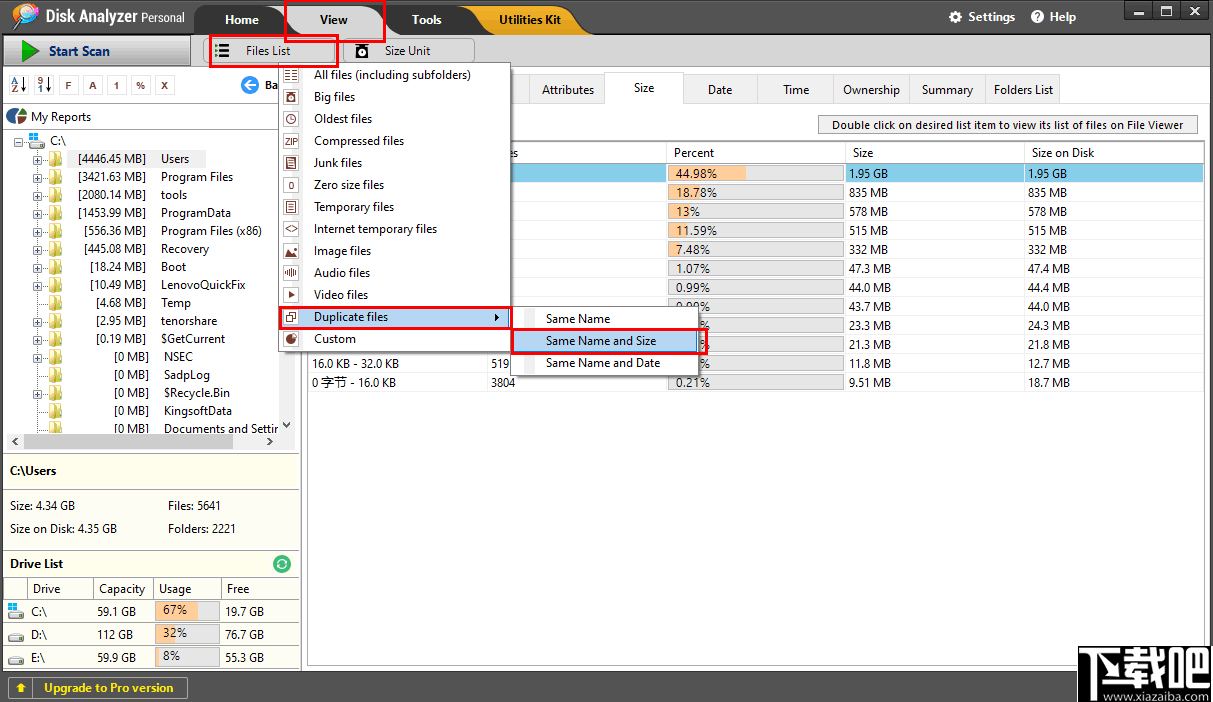Select the ZIP Compressed files icon
Viewport: 1213px width, 702px height.
tap(290, 141)
